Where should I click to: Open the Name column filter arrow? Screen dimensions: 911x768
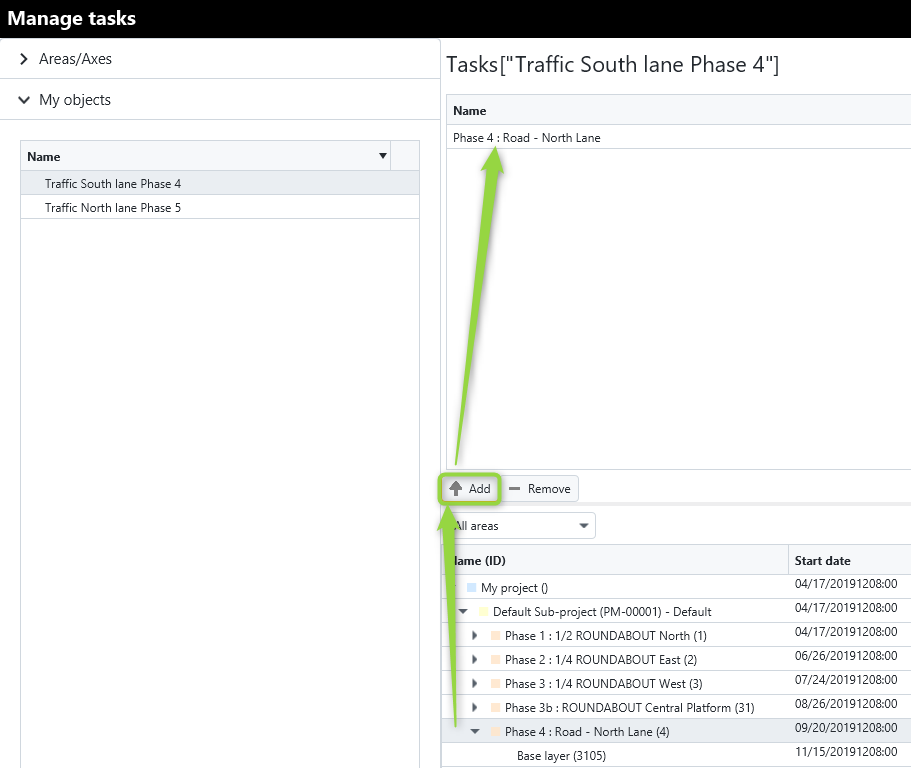383,156
